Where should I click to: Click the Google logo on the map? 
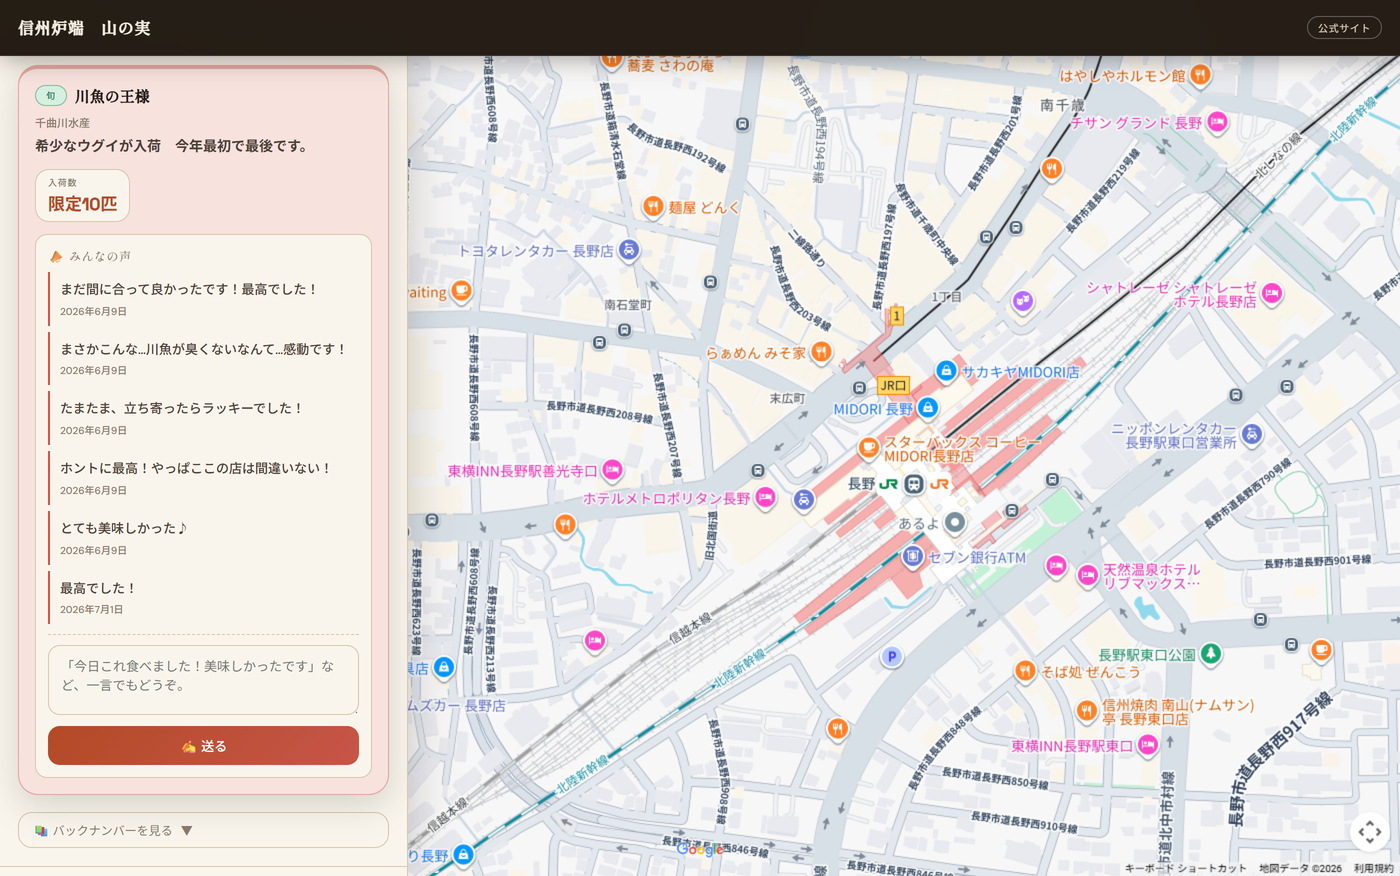point(700,849)
